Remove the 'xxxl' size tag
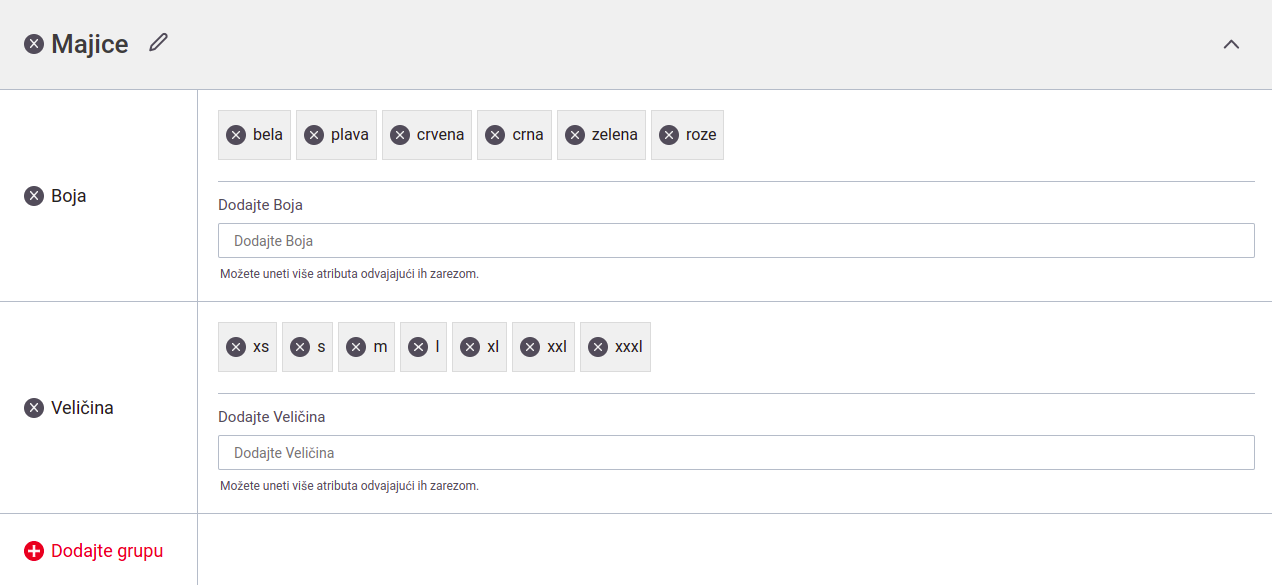Viewport: 1272px width, 585px height. click(598, 347)
